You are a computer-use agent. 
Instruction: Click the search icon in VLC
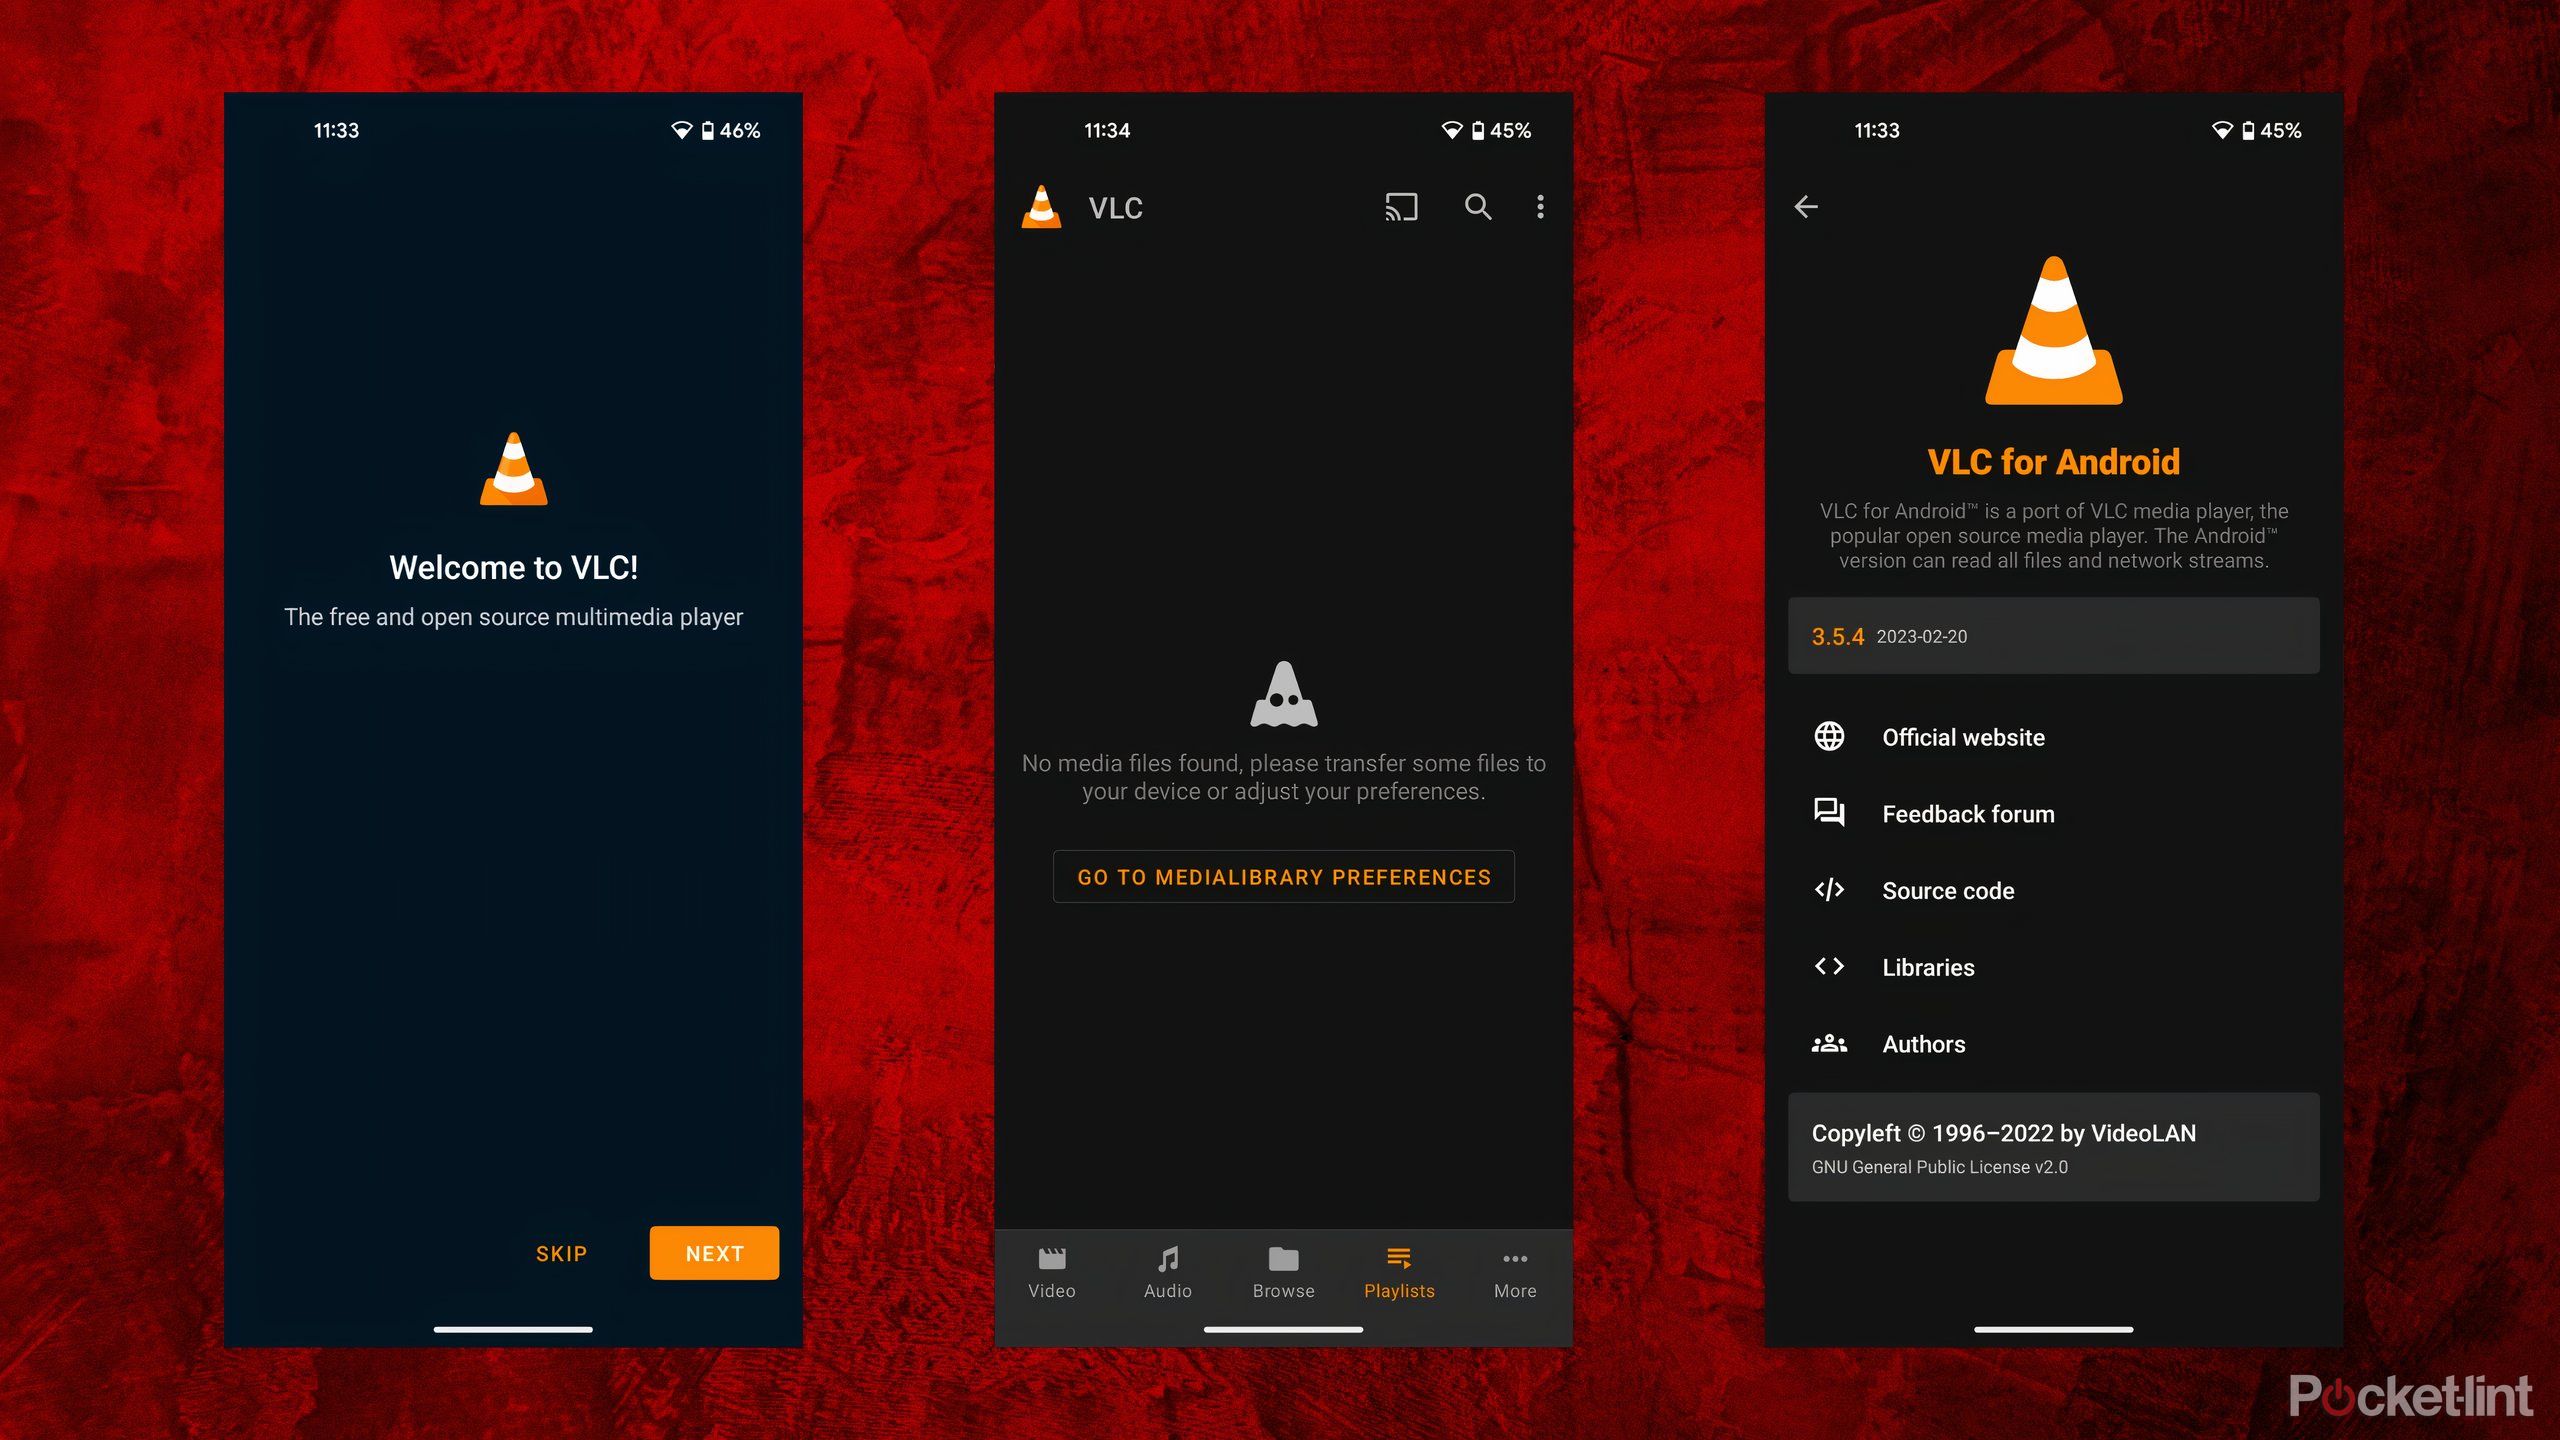point(1477,207)
